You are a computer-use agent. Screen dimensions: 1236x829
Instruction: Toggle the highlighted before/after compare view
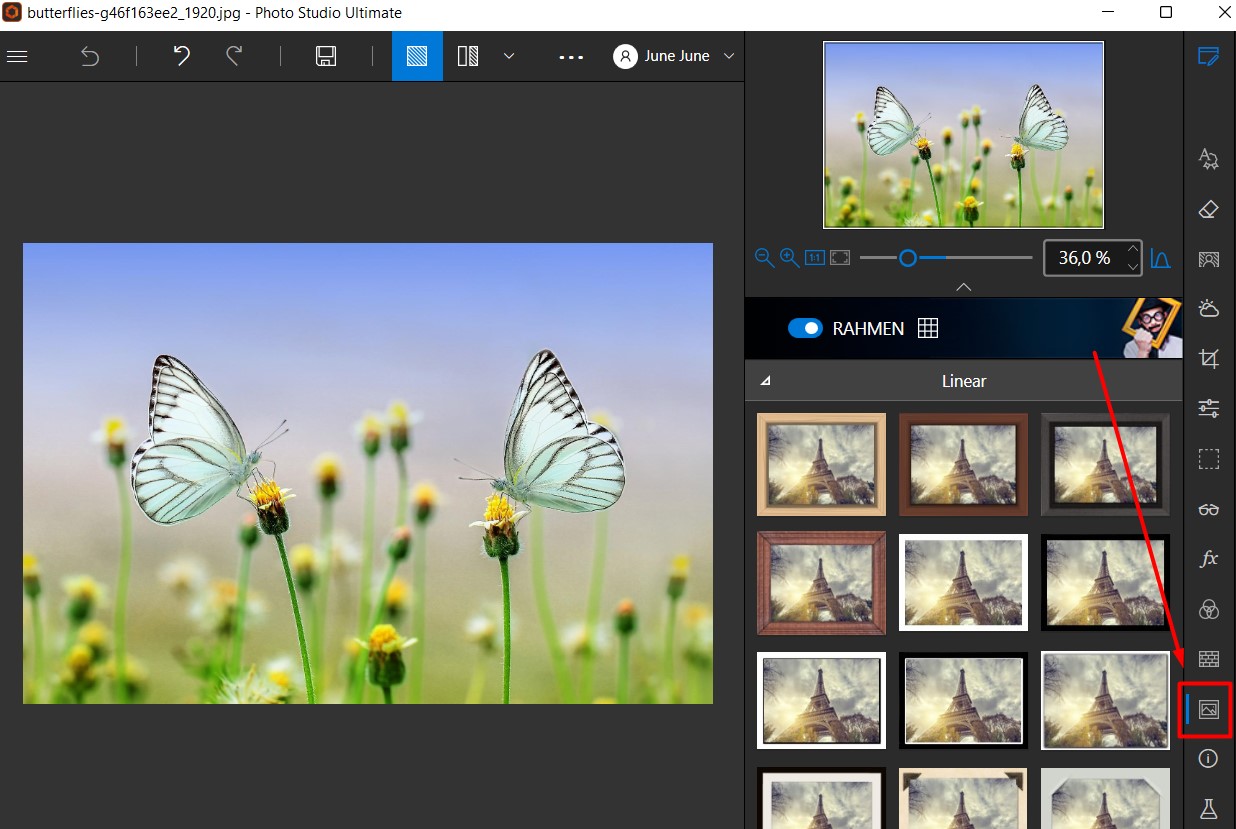tap(417, 56)
